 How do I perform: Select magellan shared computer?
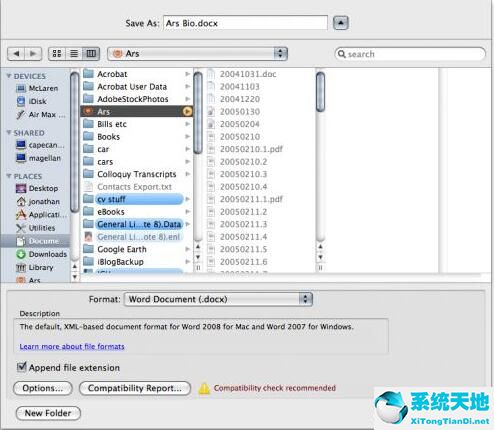coord(39,158)
